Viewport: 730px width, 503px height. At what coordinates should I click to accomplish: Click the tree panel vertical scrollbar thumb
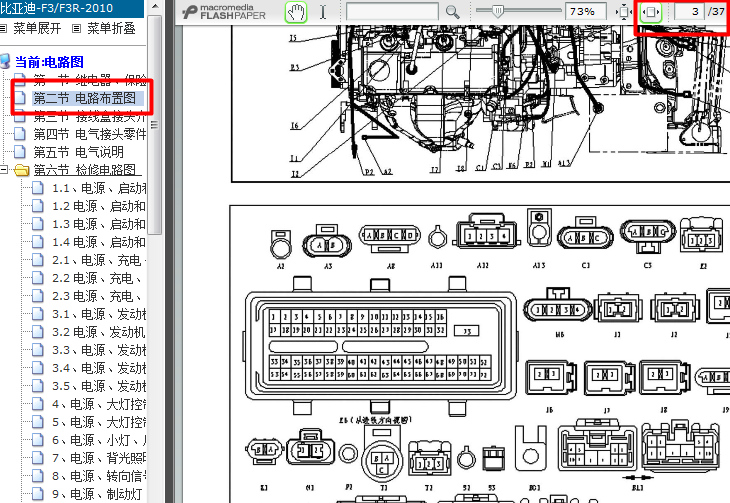point(155,125)
